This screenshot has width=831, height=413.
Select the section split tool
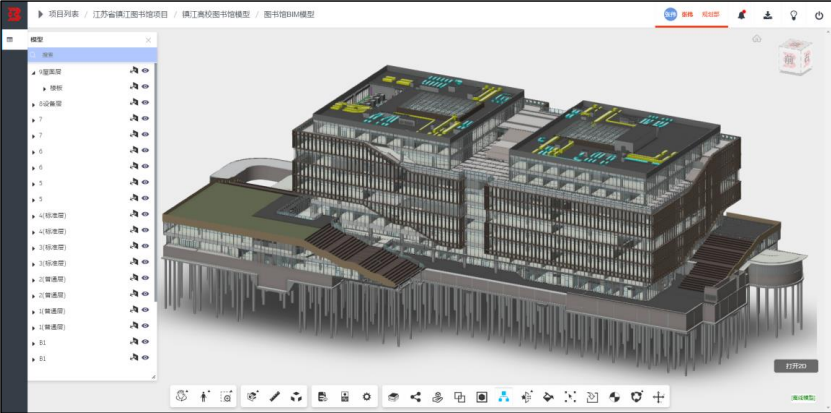point(526,397)
